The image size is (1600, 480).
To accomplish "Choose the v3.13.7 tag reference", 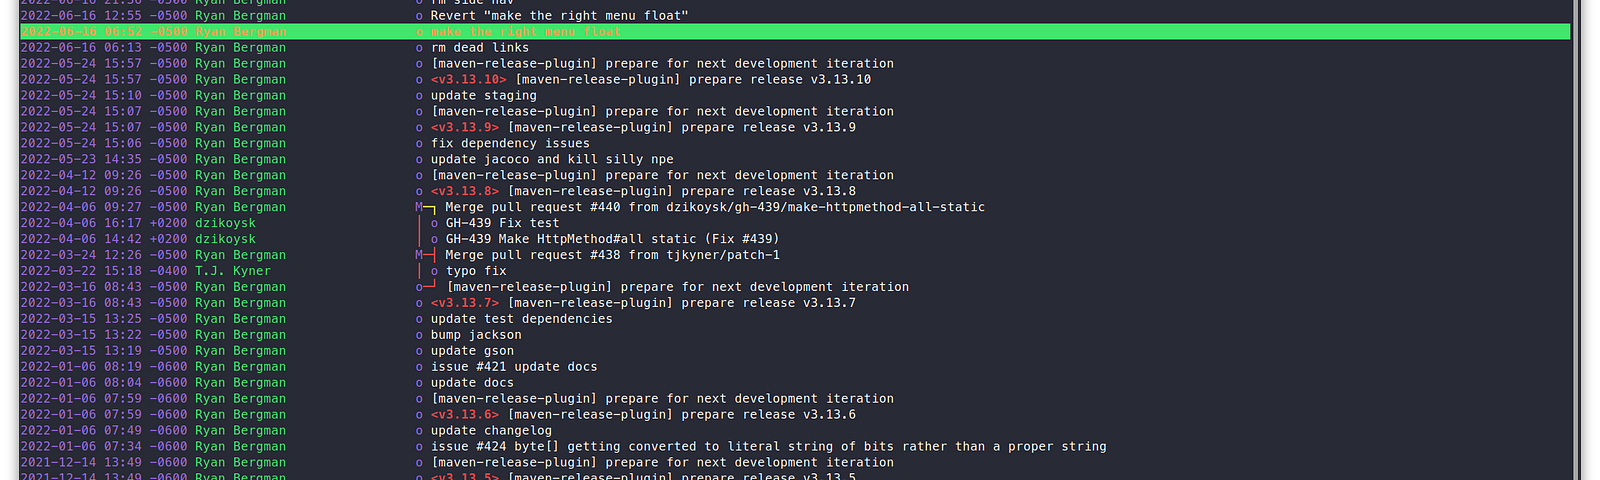I will click(465, 303).
